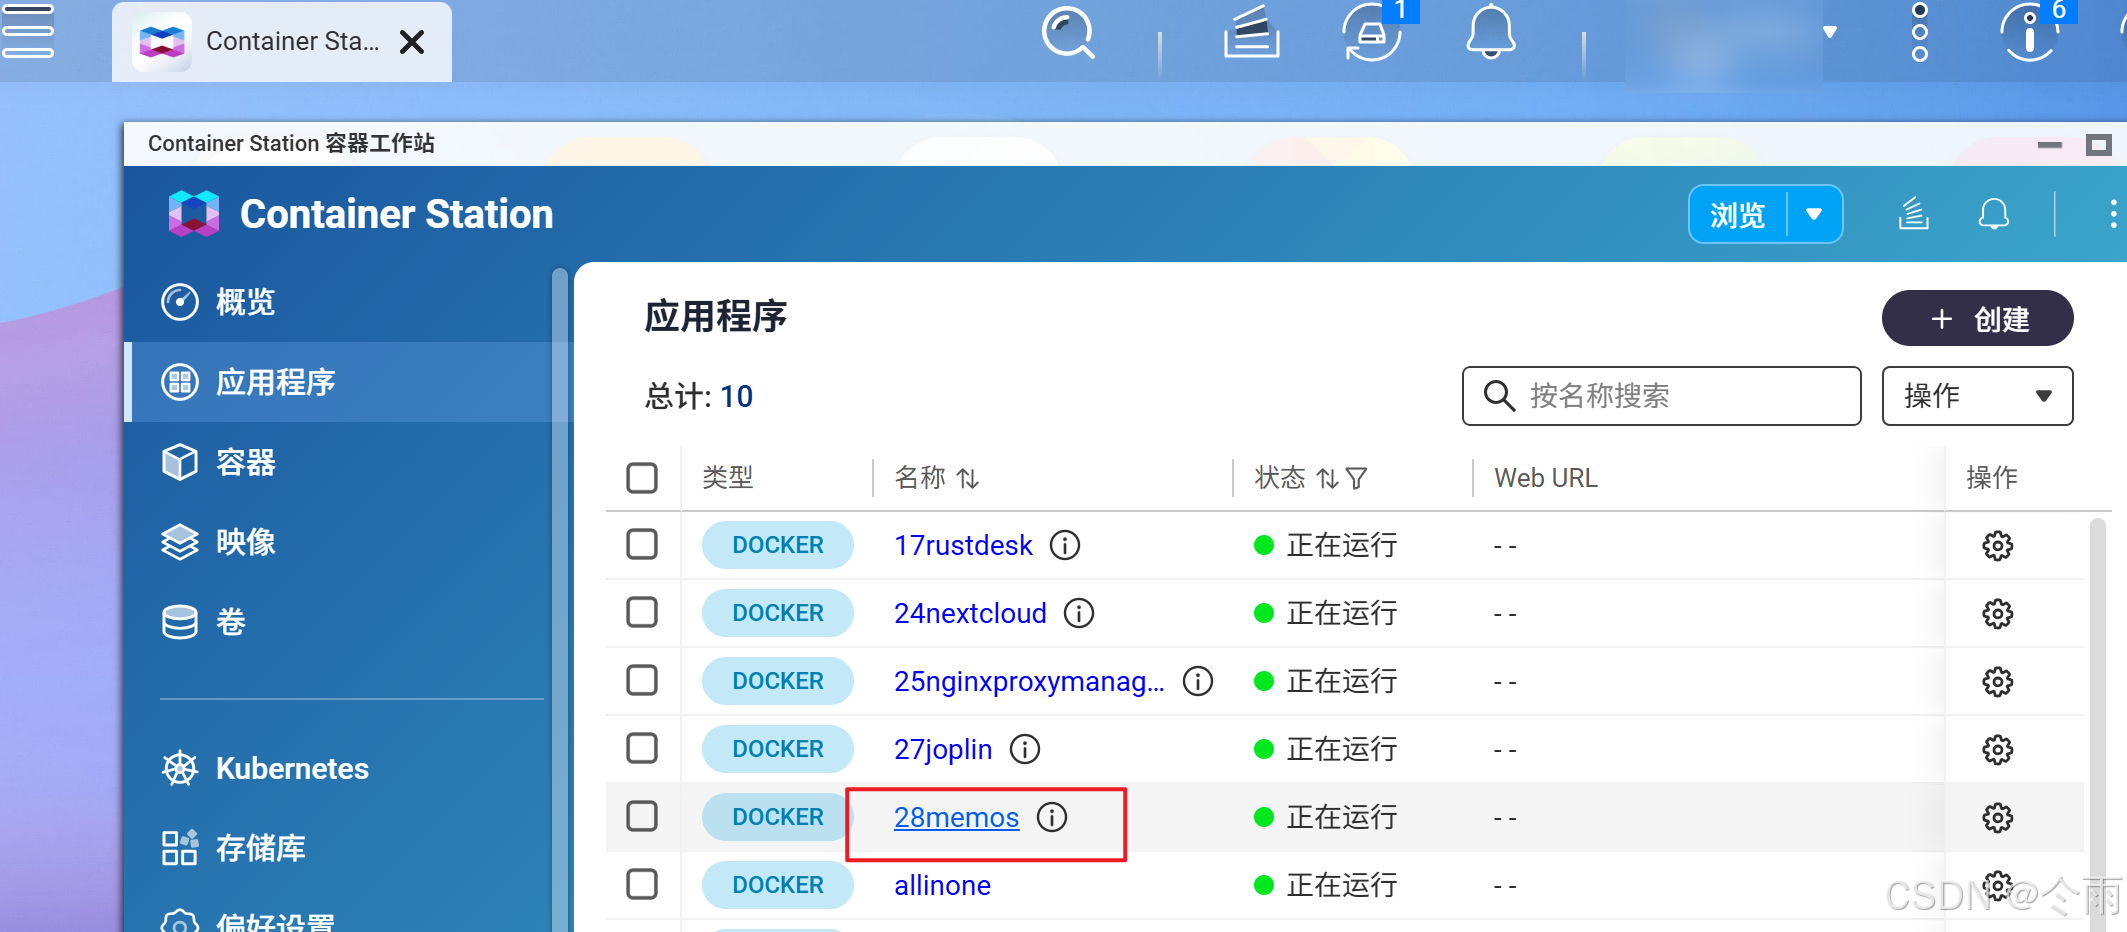This screenshot has height=932, width=2127.
Task: Open external devices icon with badge 1
Action: click(1372, 34)
